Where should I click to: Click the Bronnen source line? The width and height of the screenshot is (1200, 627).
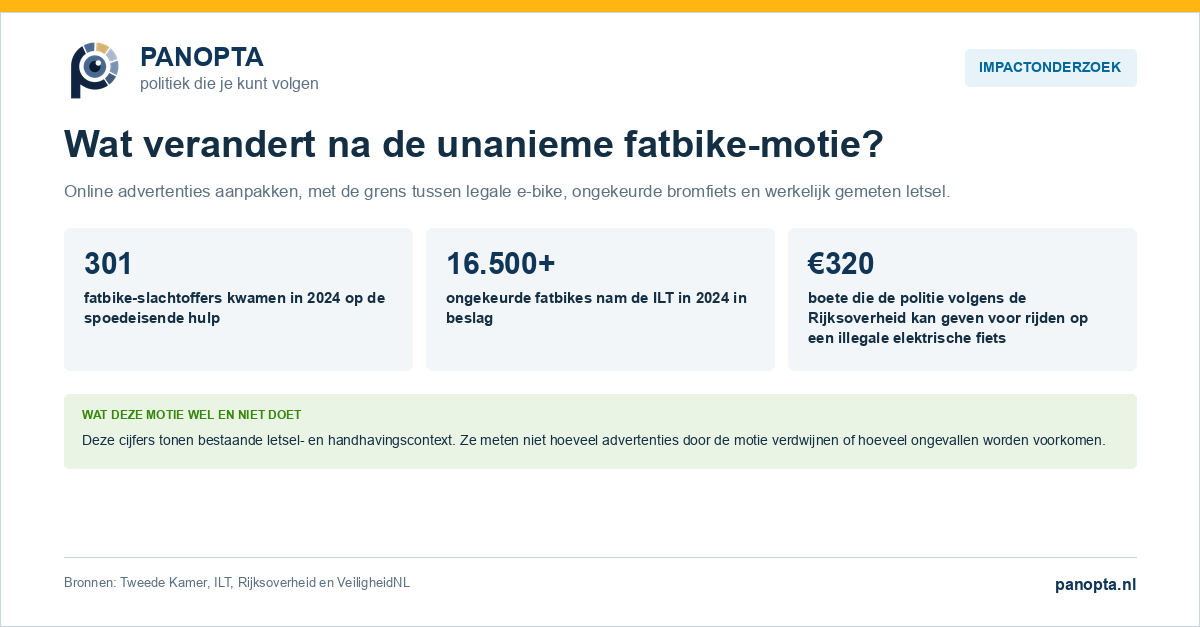click(x=237, y=583)
